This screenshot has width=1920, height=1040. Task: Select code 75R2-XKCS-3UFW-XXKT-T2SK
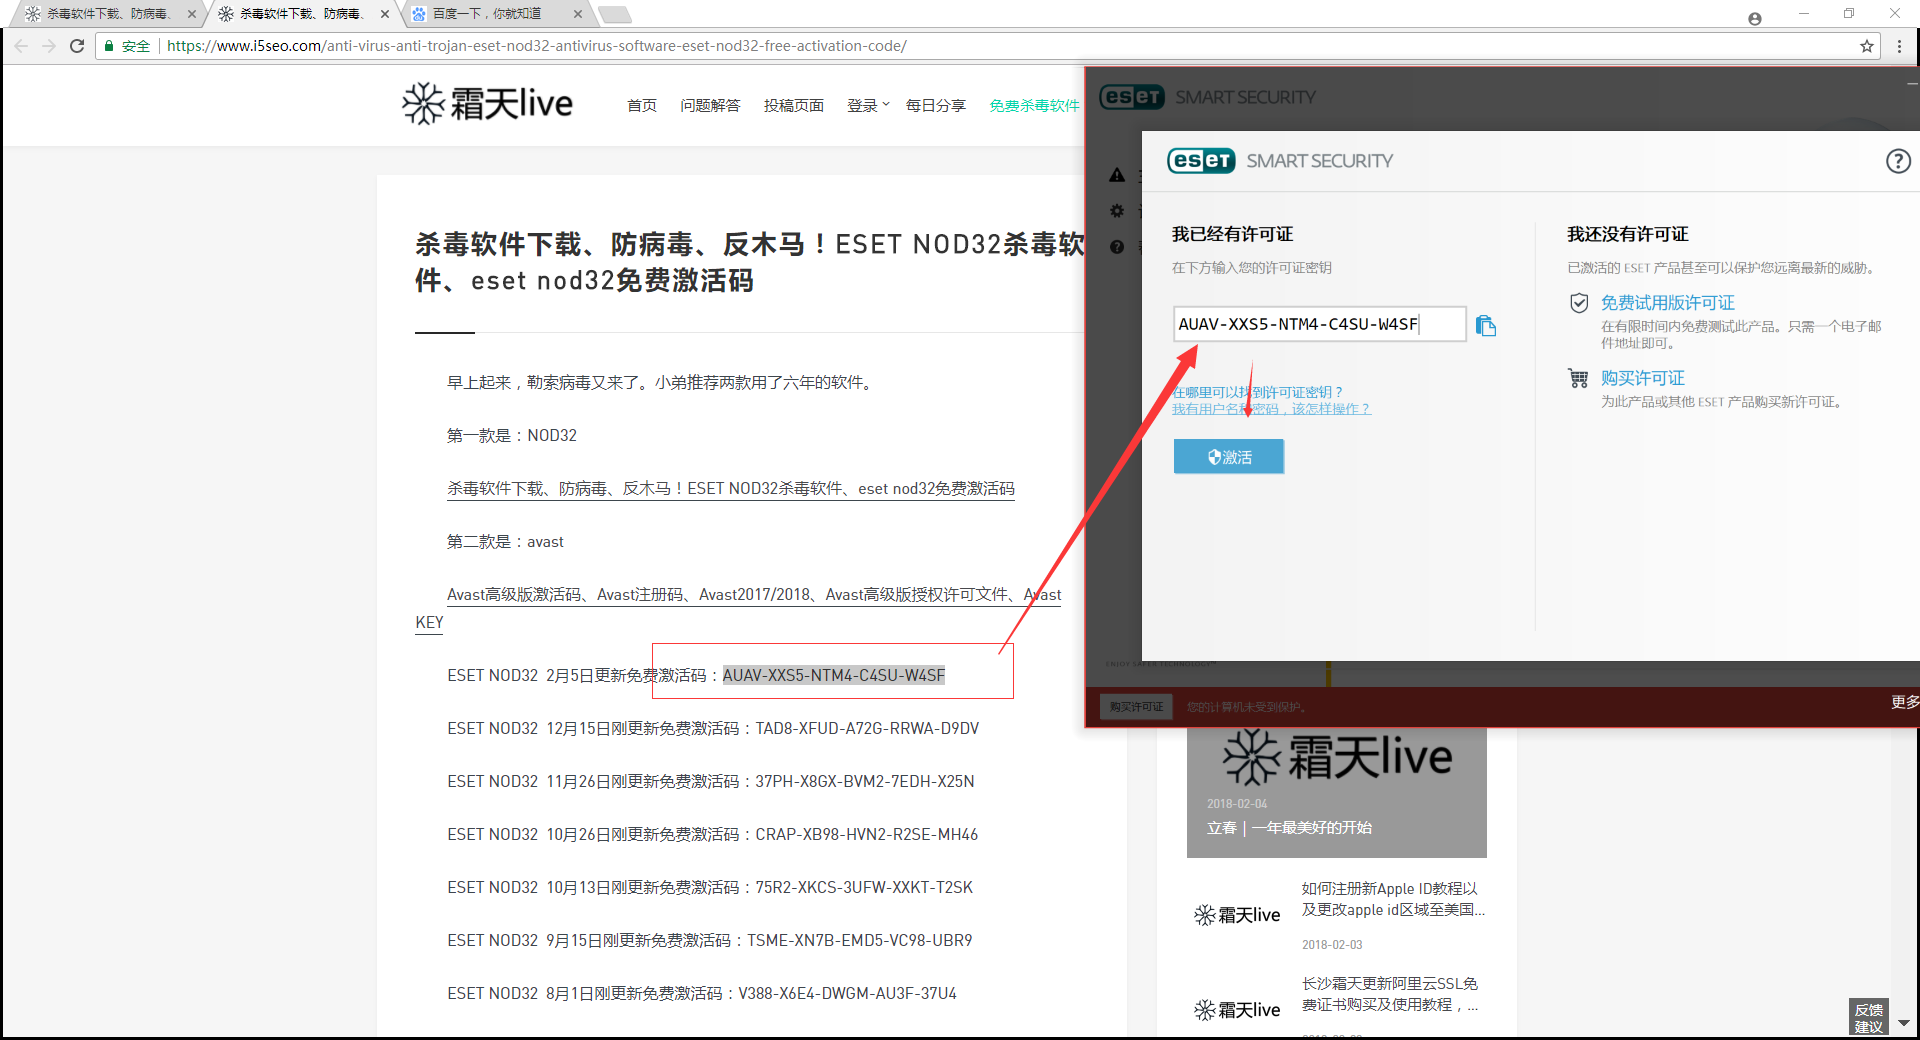864,888
